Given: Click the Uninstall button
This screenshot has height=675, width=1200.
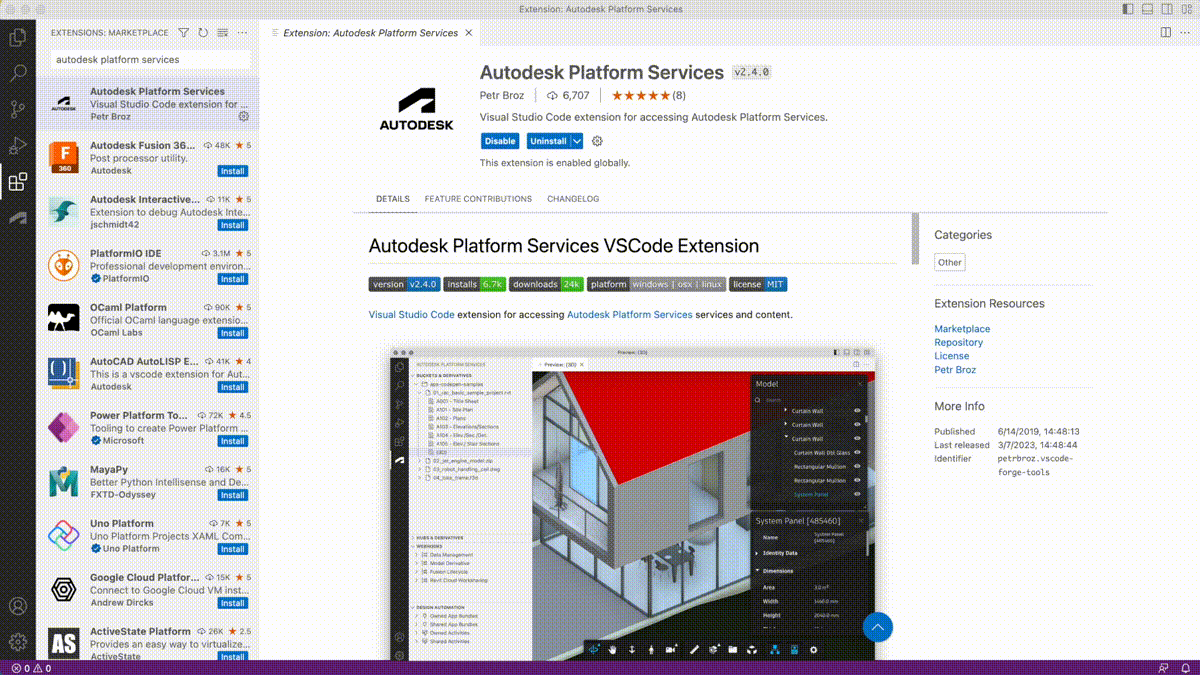Looking at the screenshot, I should tap(548, 141).
